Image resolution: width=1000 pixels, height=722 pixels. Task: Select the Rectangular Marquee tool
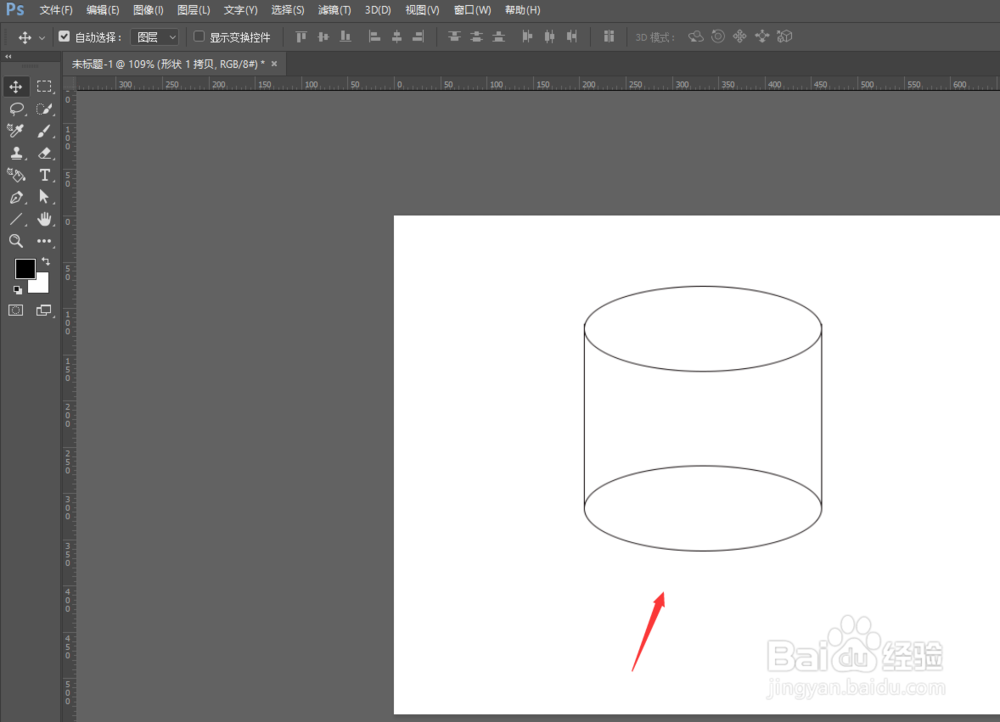(44, 87)
